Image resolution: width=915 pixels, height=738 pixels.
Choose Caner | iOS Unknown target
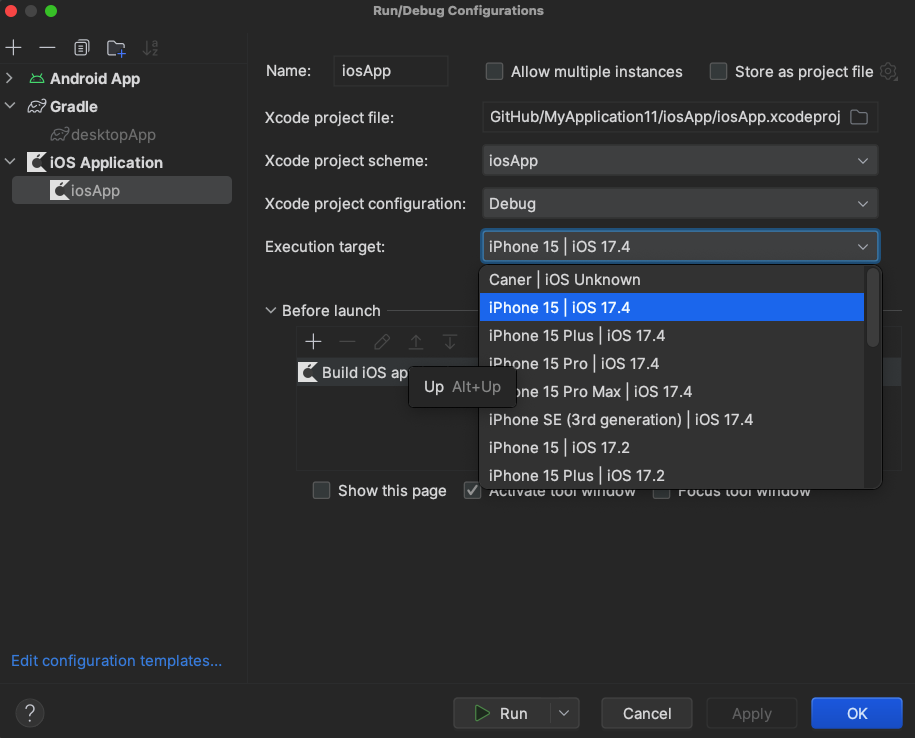point(671,279)
